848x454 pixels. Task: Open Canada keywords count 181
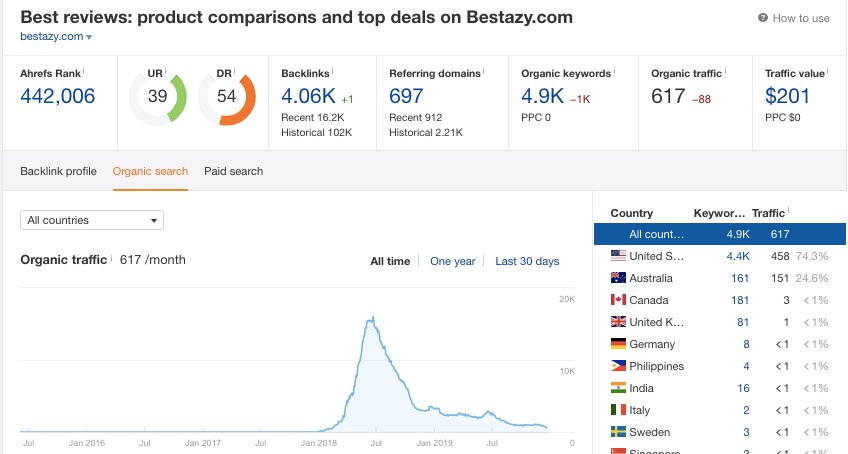(740, 300)
